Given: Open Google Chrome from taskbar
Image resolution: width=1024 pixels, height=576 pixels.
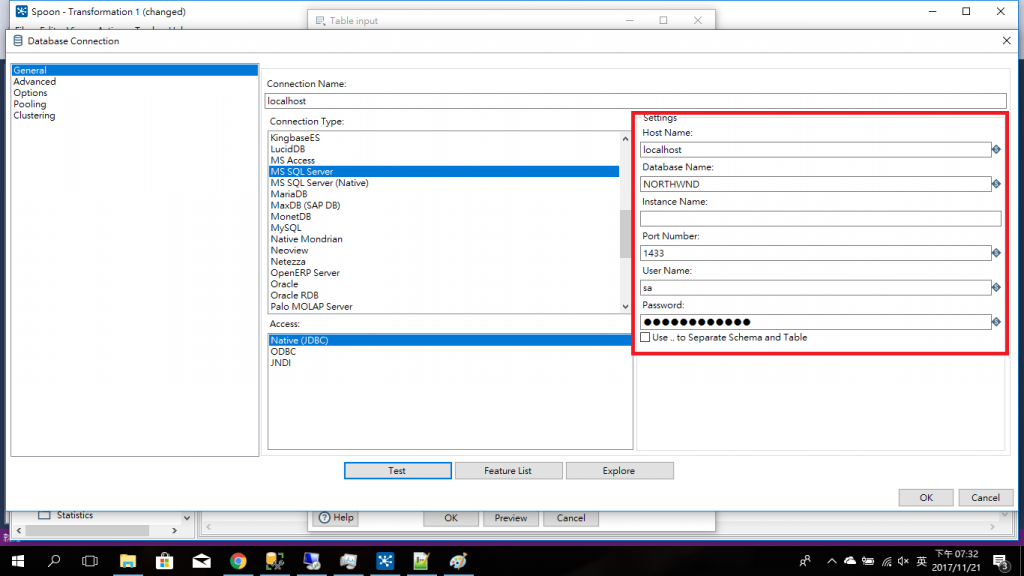Looking at the screenshot, I should tap(238, 561).
